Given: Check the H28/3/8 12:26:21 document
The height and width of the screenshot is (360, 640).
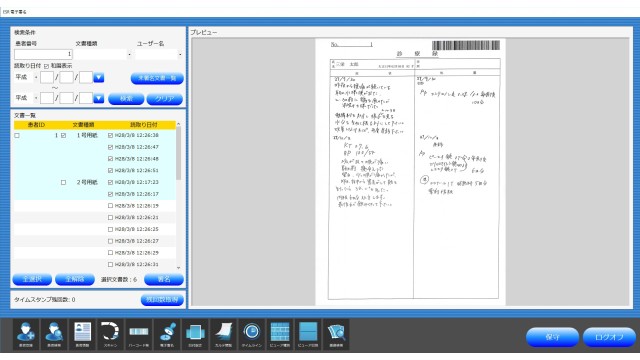Looking at the screenshot, I should click(x=110, y=218).
